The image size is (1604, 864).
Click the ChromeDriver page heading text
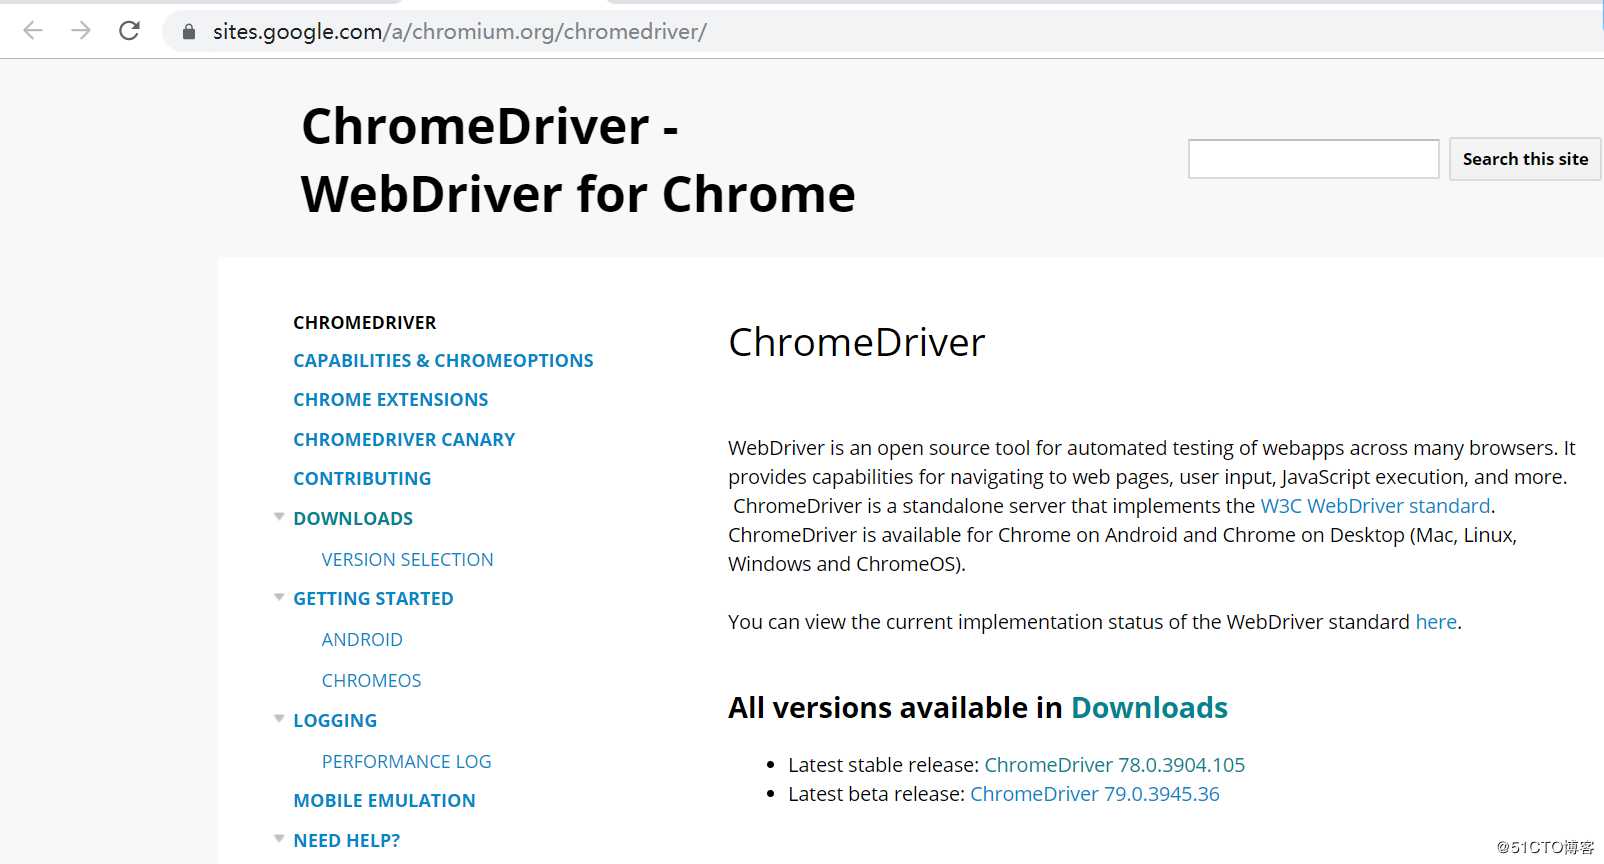pyautogui.click(x=857, y=343)
